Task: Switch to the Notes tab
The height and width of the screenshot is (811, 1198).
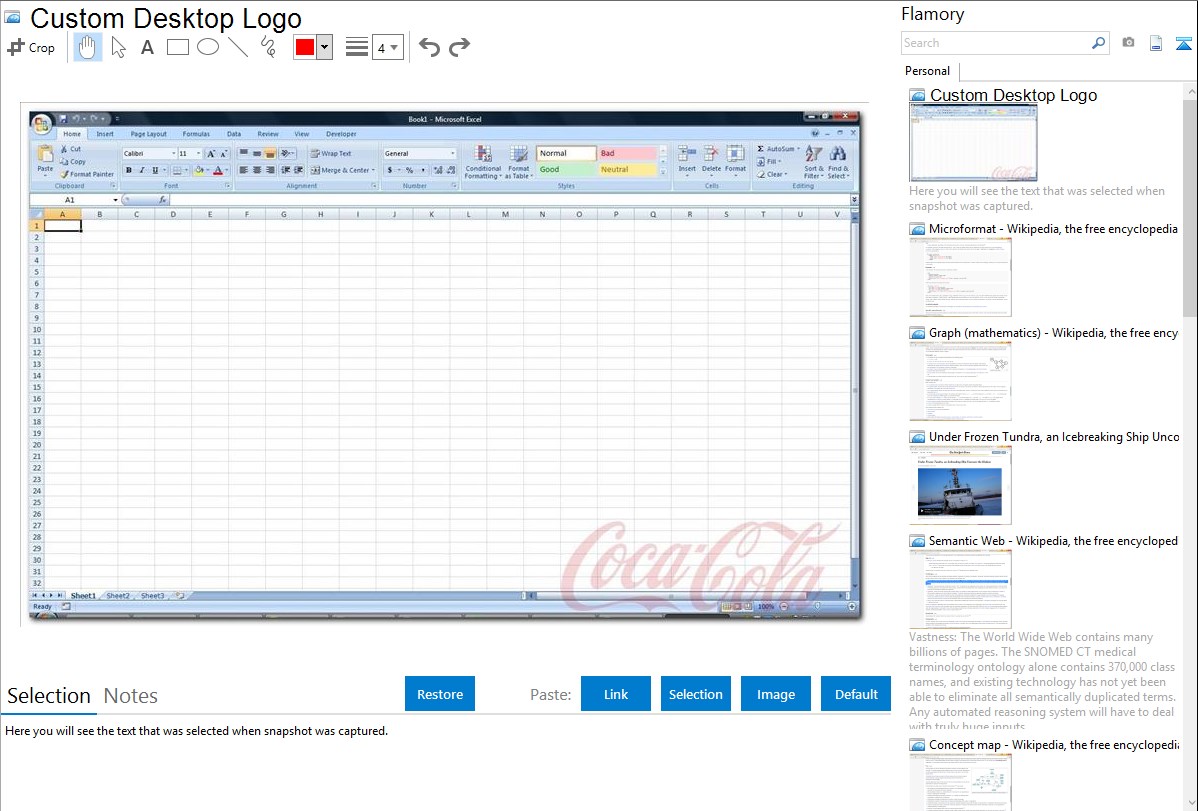Action: coord(131,696)
